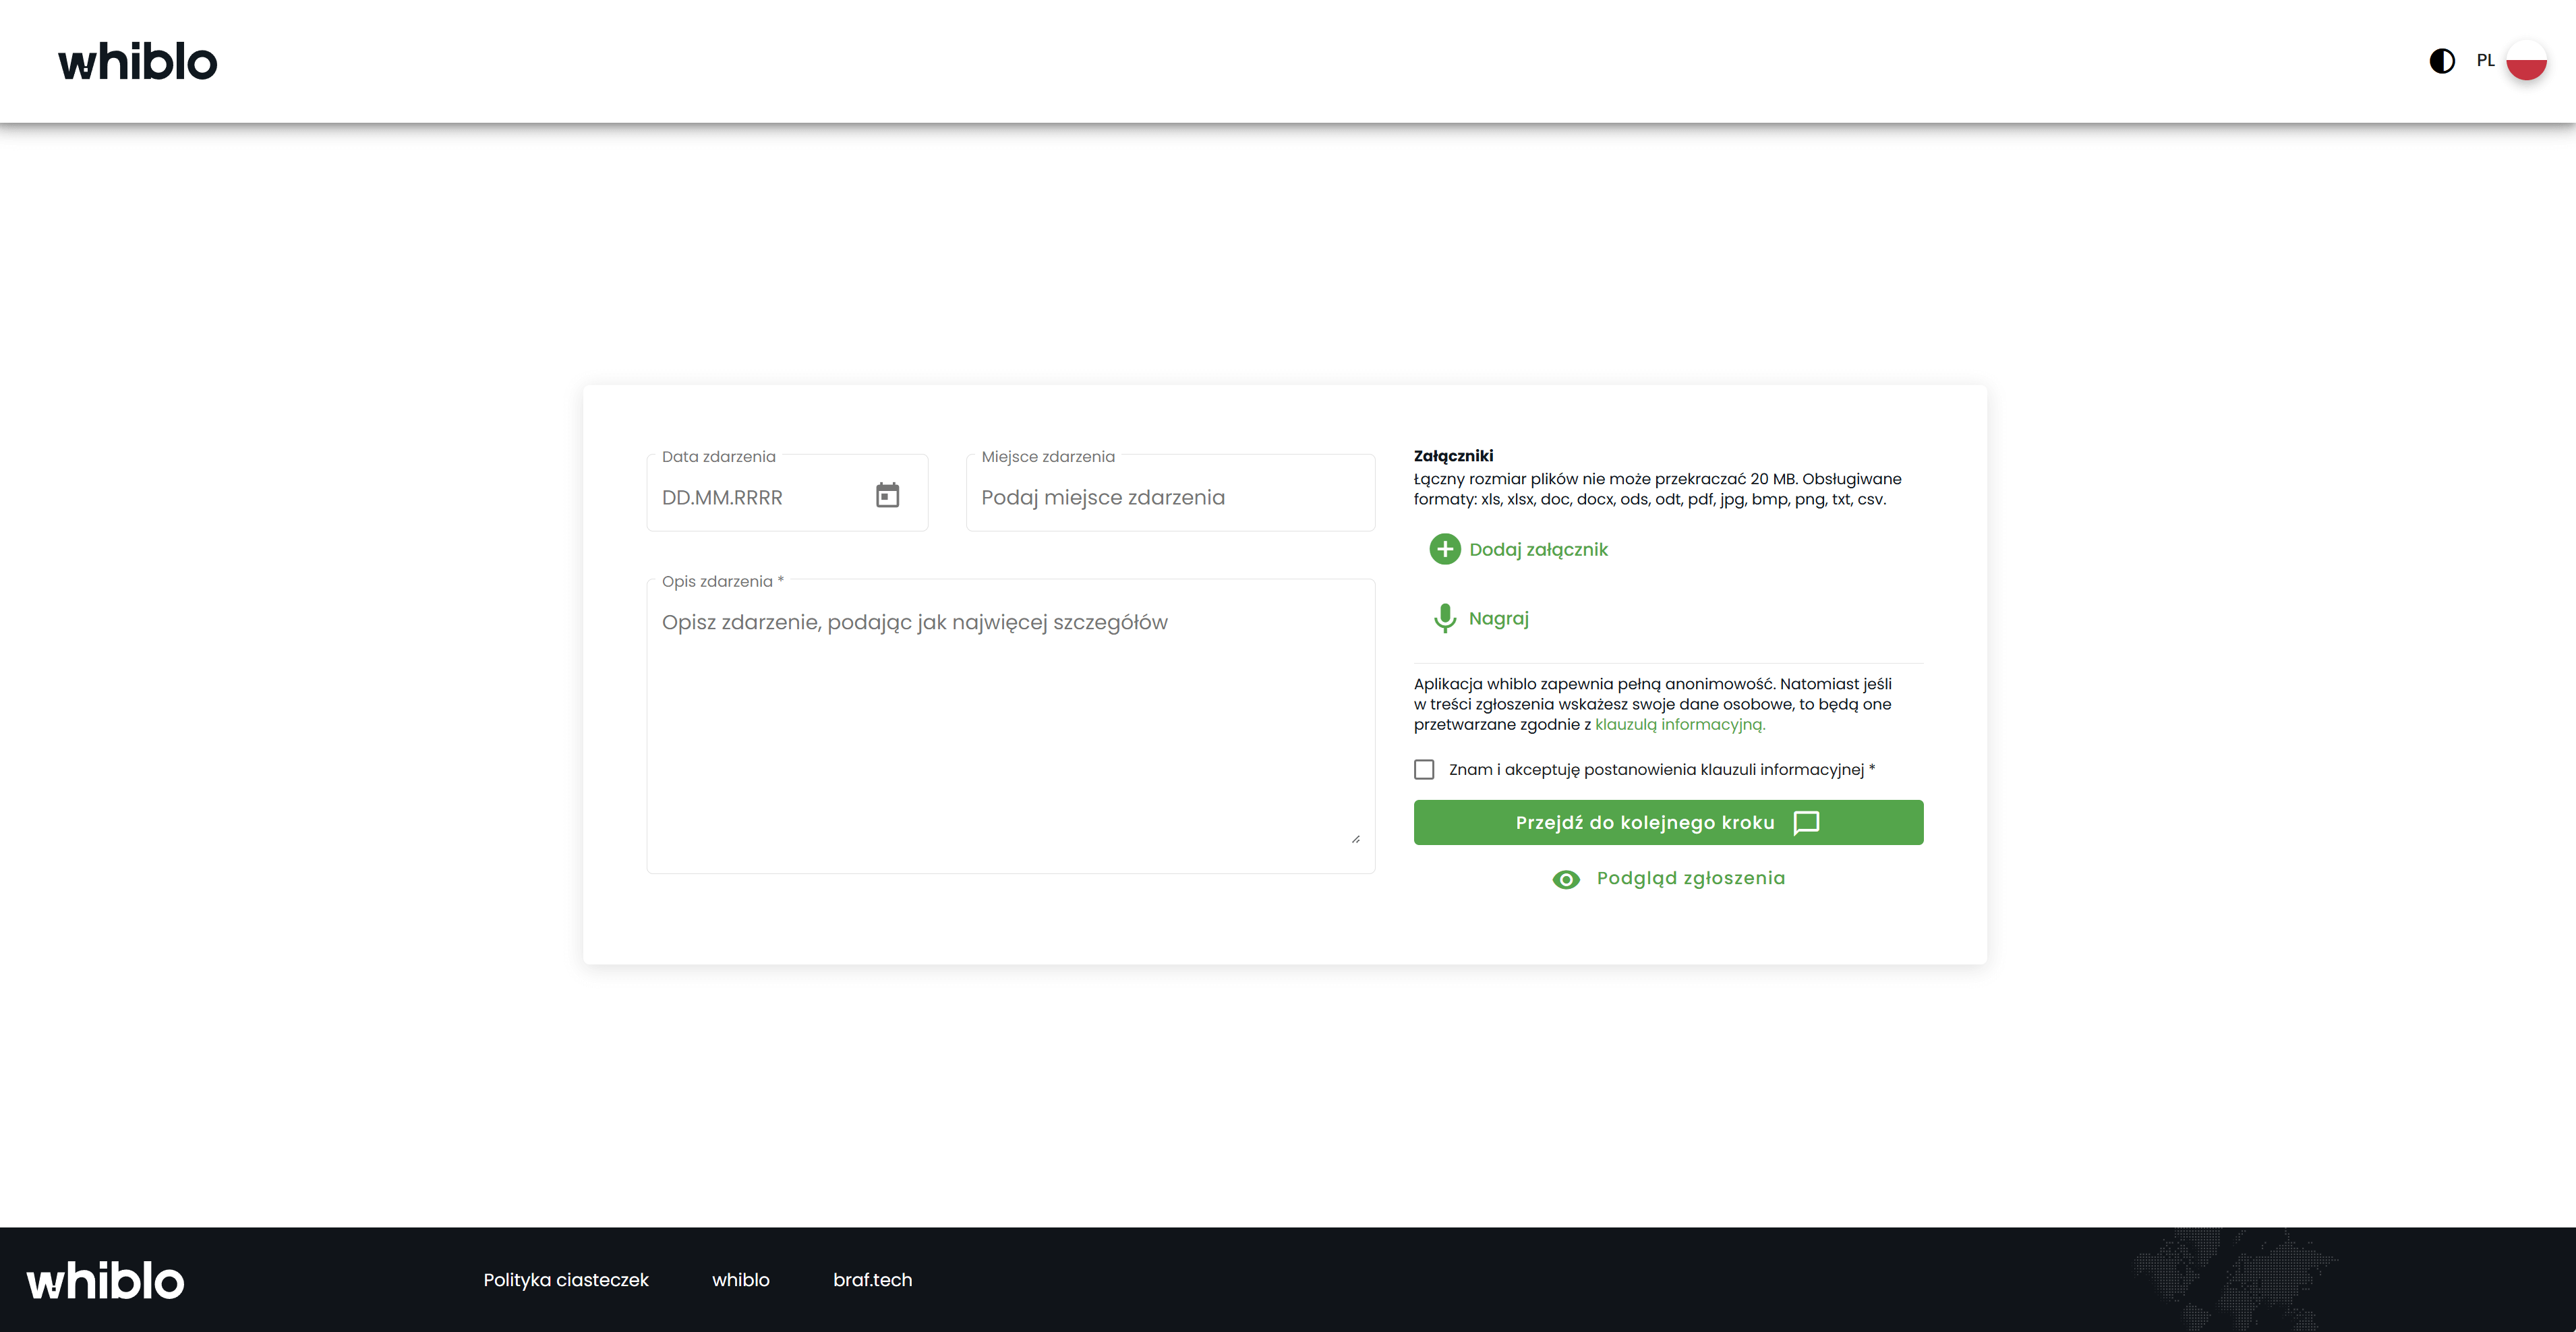
Task: Click the Dodaj załącznik text link
Action: 1538,549
